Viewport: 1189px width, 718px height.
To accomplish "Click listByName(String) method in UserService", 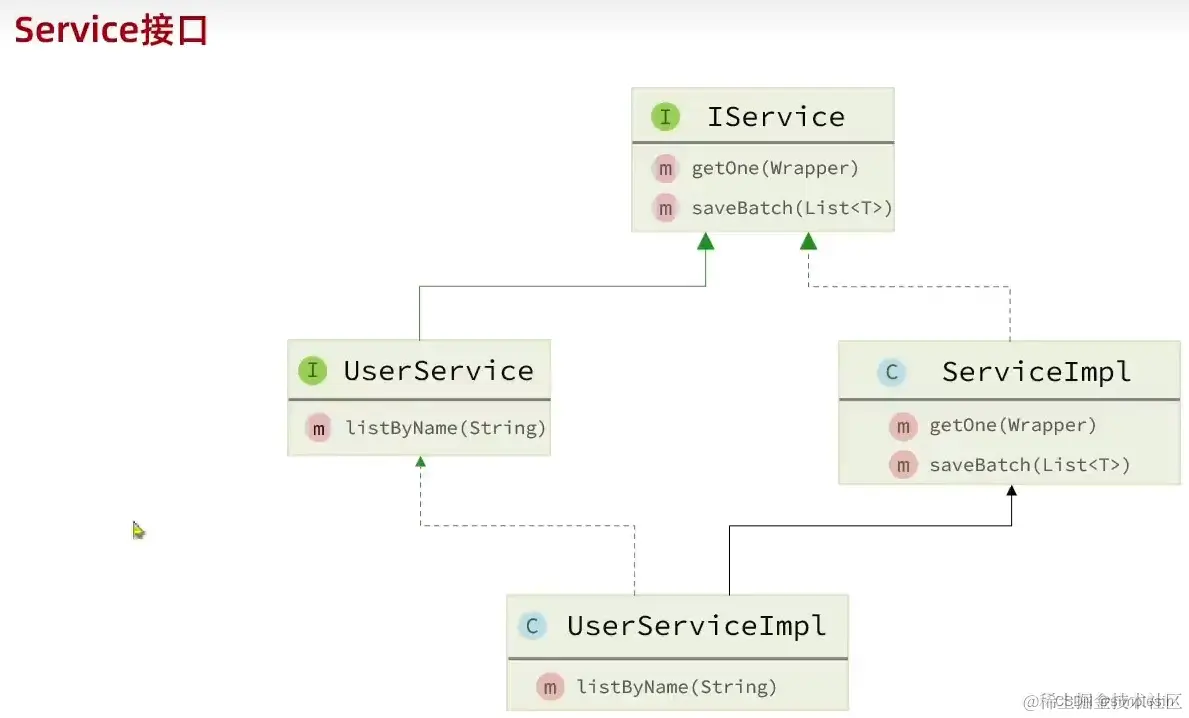I will [446, 428].
